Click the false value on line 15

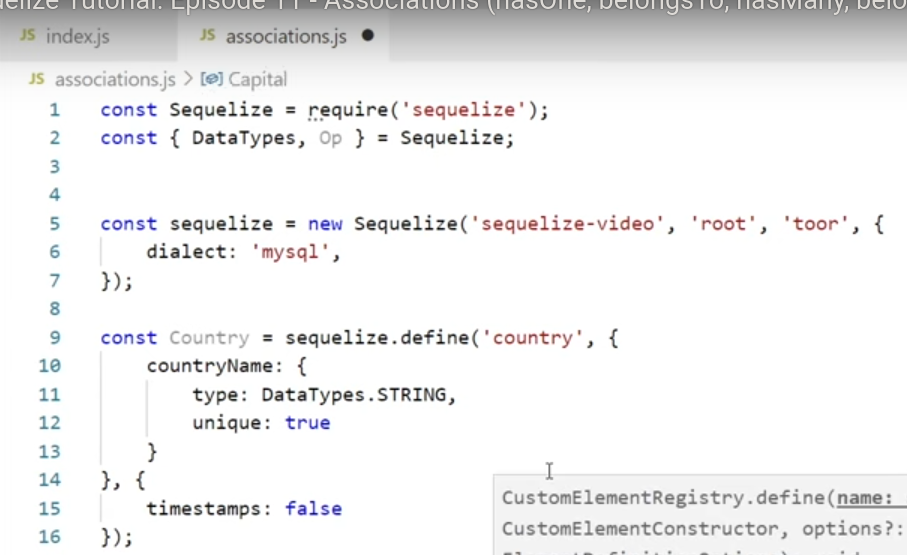[x=313, y=509]
